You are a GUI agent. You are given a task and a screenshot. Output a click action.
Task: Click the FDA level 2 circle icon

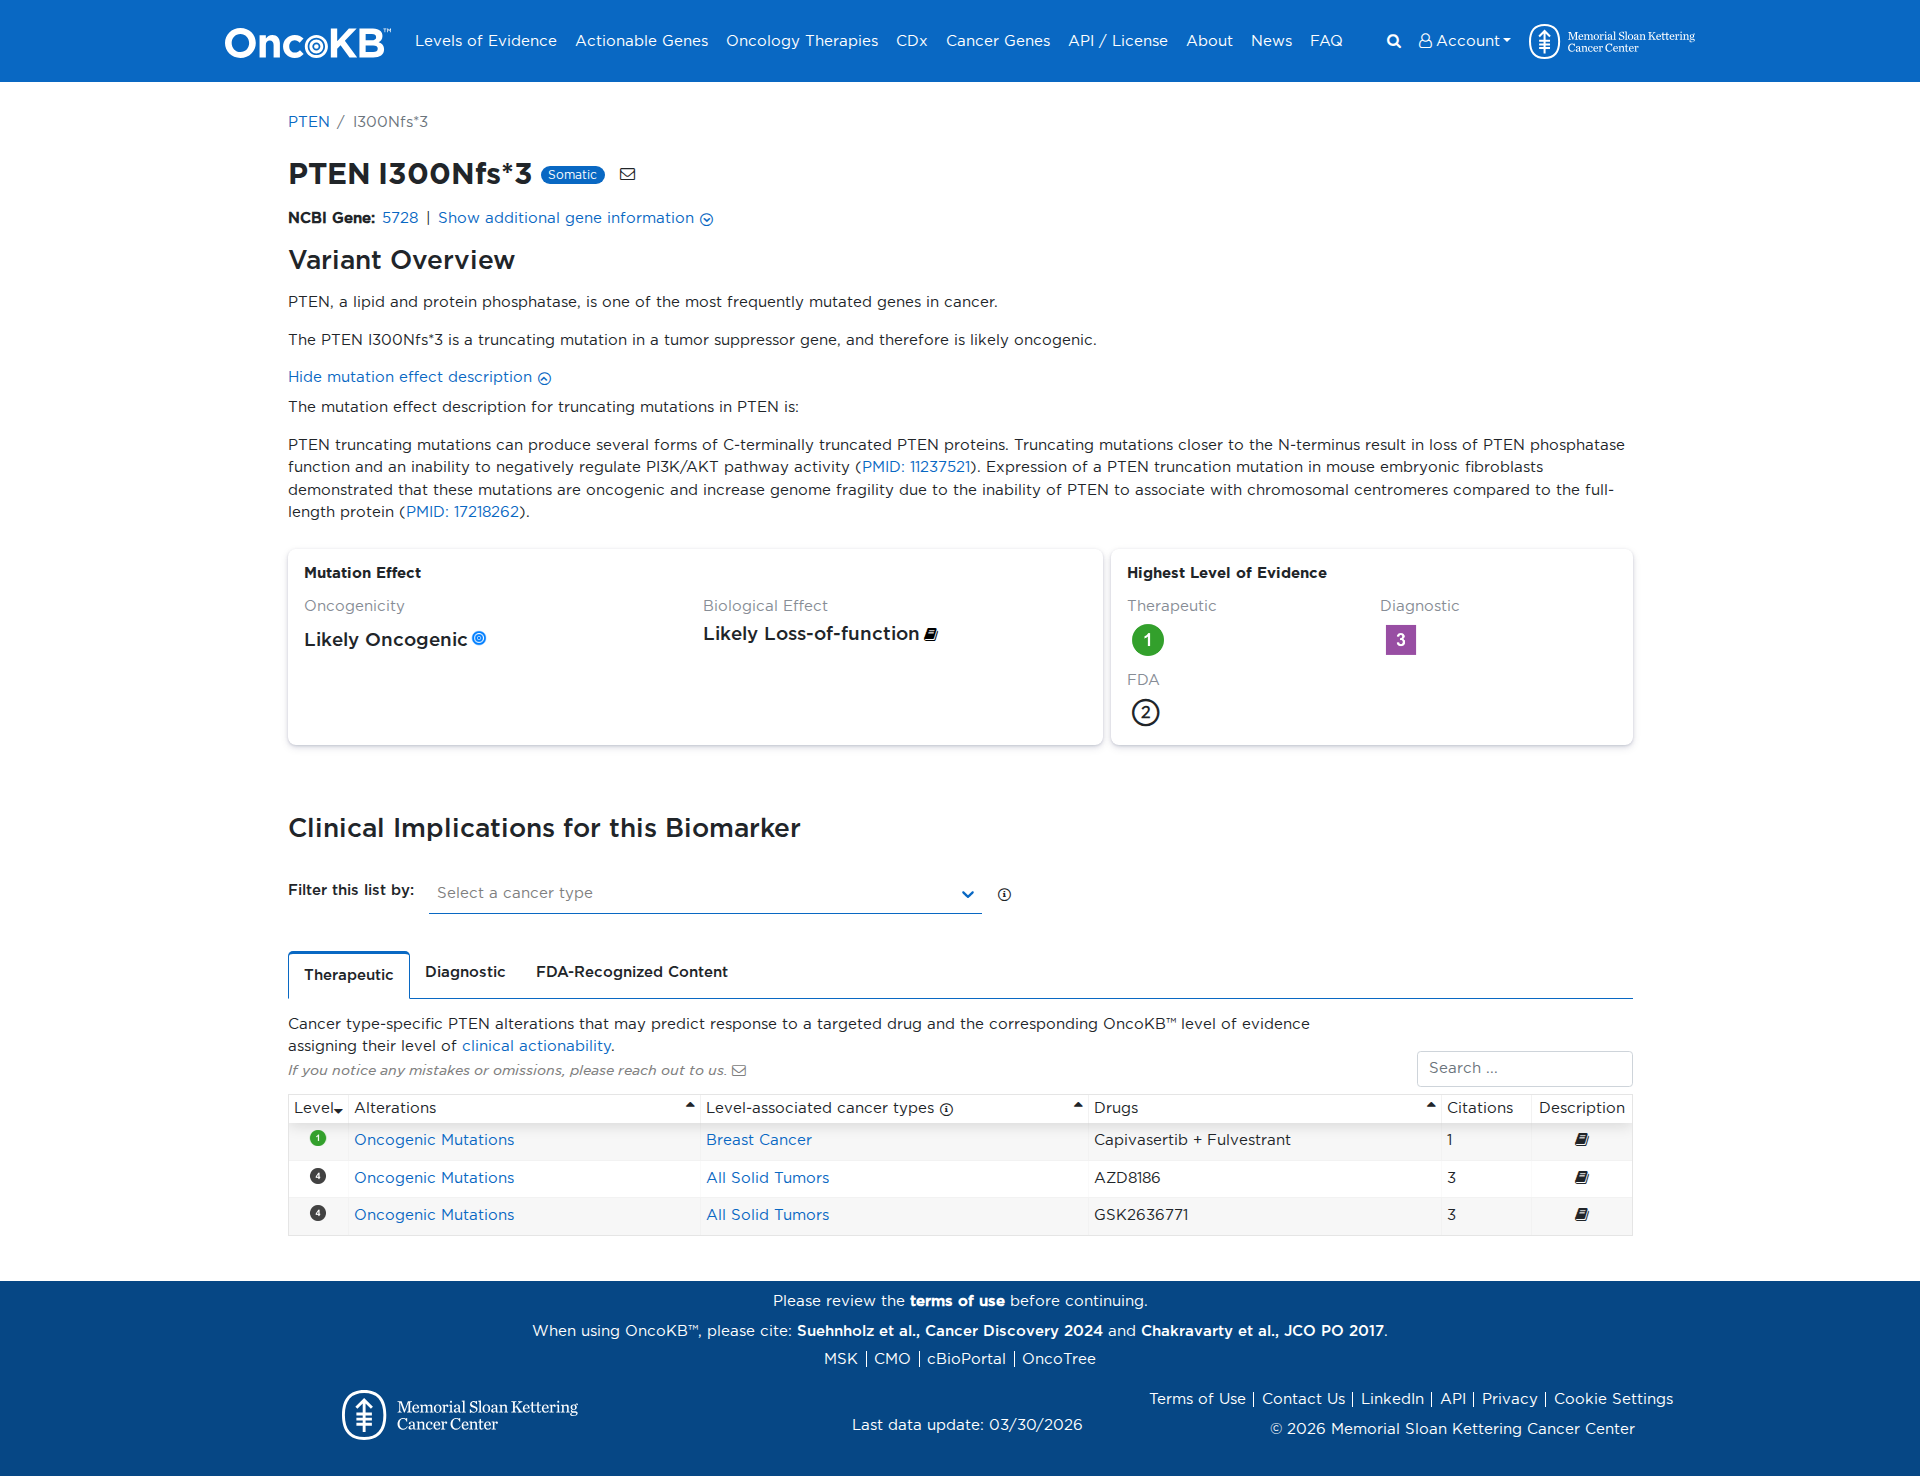tap(1145, 712)
